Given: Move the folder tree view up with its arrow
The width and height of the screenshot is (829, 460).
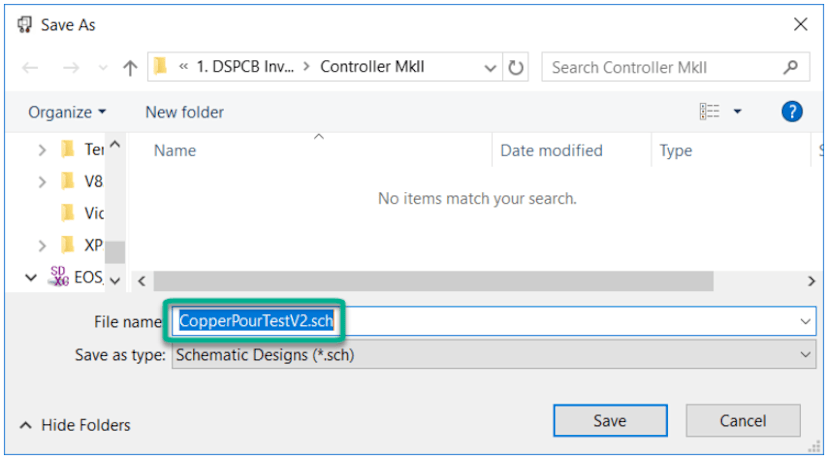Looking at the screenshot, I should (x=115, y=144).
